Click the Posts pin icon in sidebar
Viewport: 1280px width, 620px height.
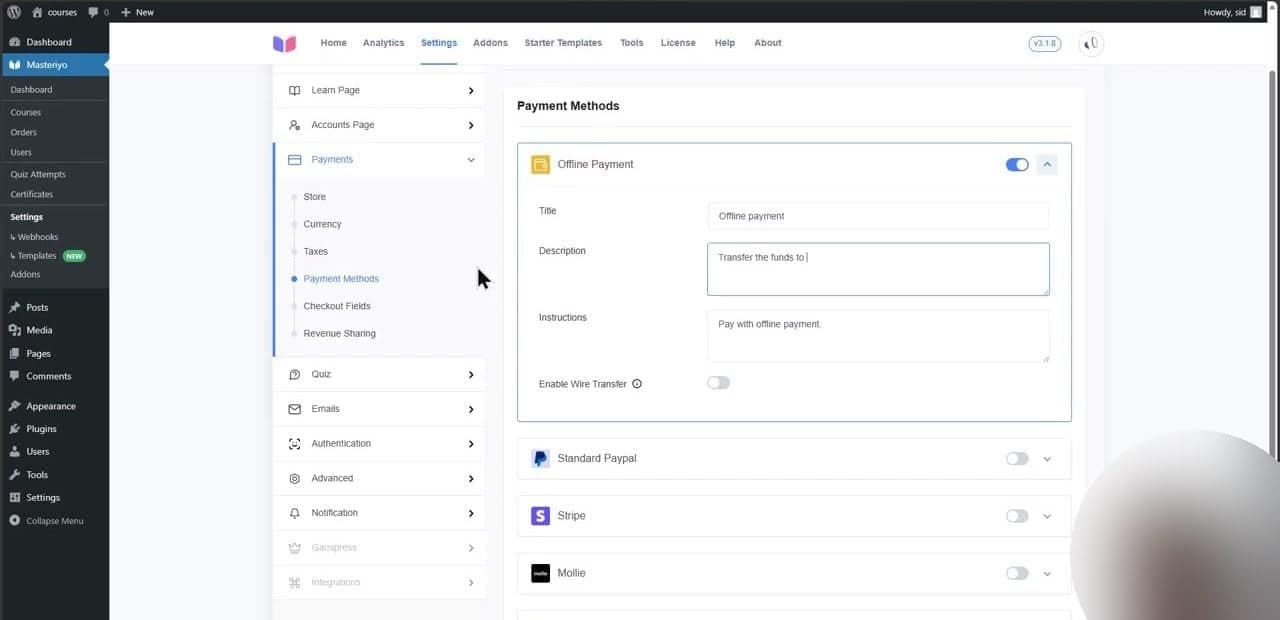pyautogui.click(x=15, y=307)
